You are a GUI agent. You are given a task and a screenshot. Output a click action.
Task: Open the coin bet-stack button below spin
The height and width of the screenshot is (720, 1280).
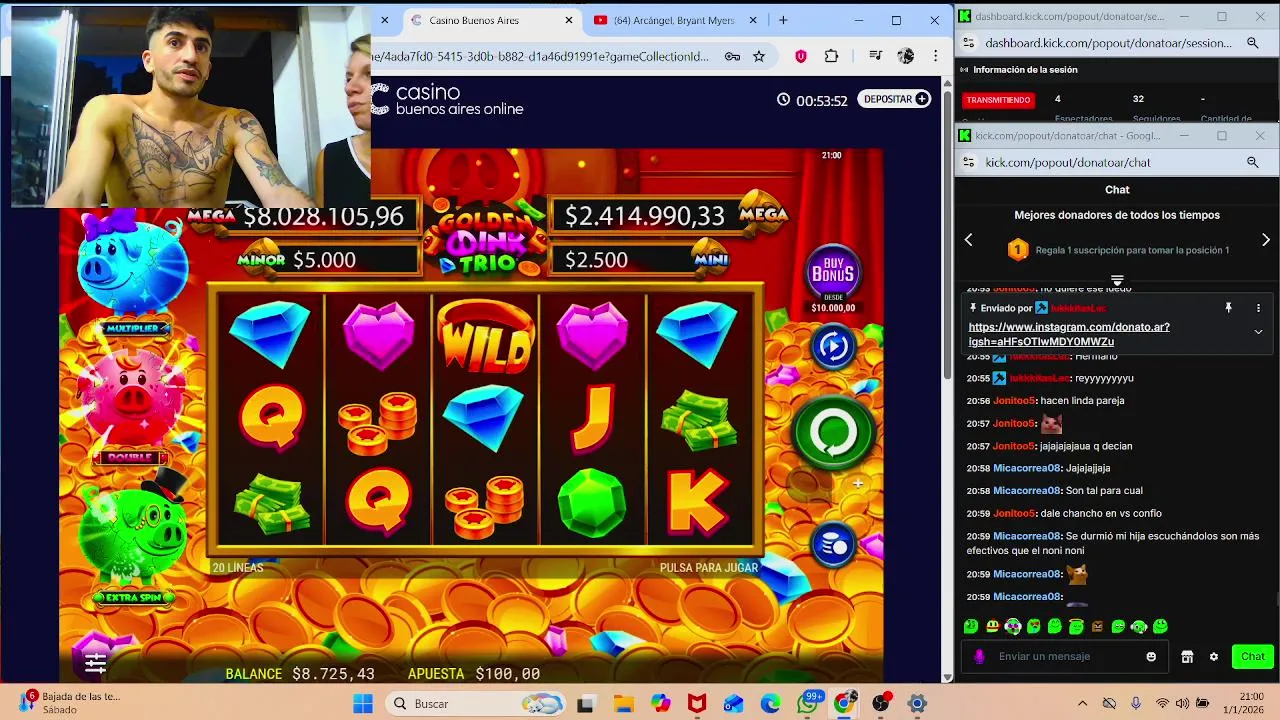click(833, 545)
